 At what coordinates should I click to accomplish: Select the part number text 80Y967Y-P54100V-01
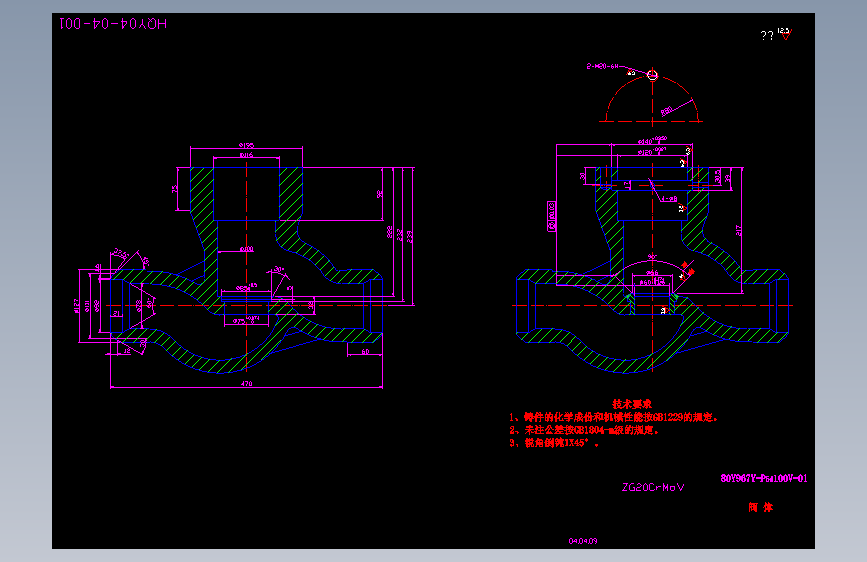coord(764,478)
